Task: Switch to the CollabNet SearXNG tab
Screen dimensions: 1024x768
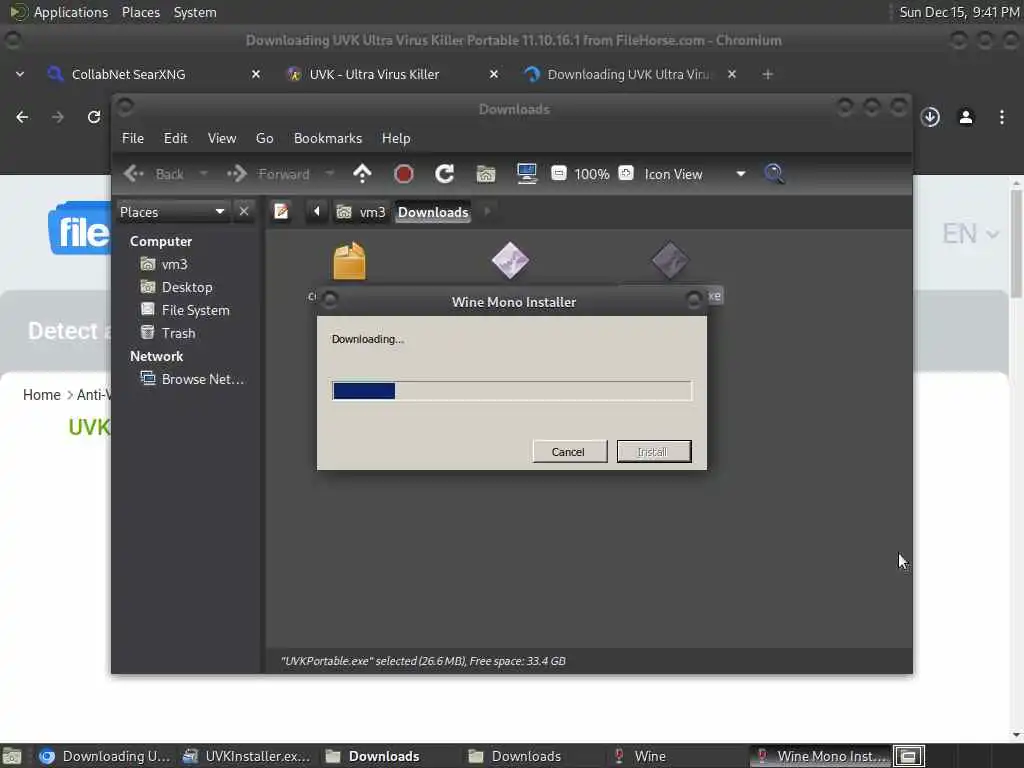Action: click(x=128, y=74)
